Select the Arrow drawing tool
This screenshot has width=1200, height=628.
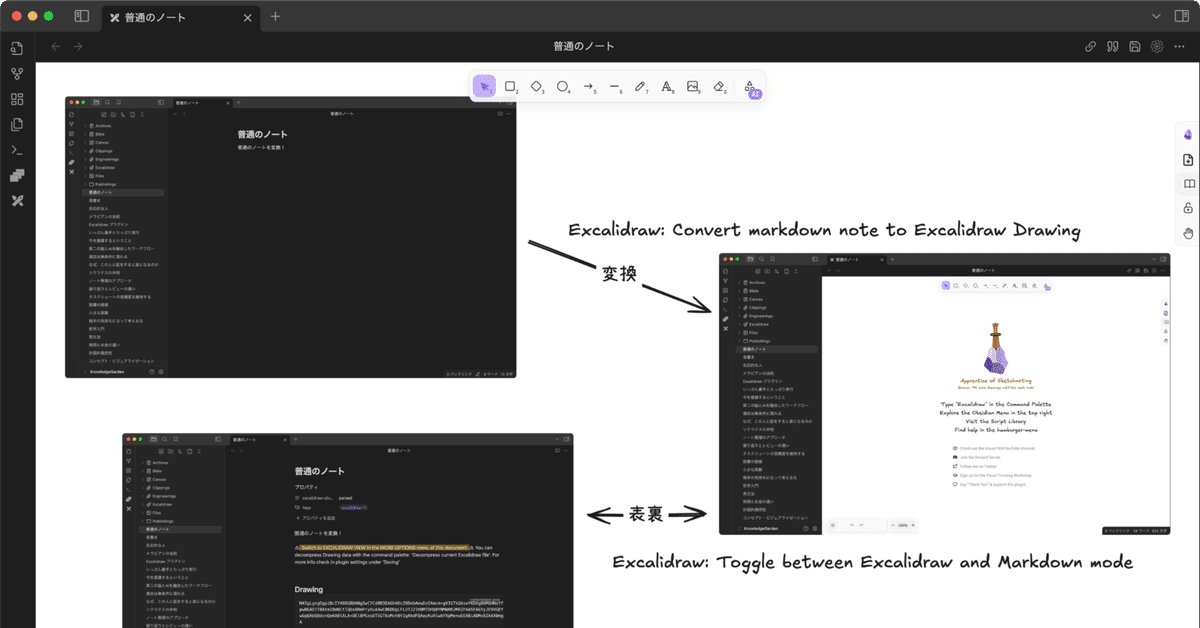[589, 87]
